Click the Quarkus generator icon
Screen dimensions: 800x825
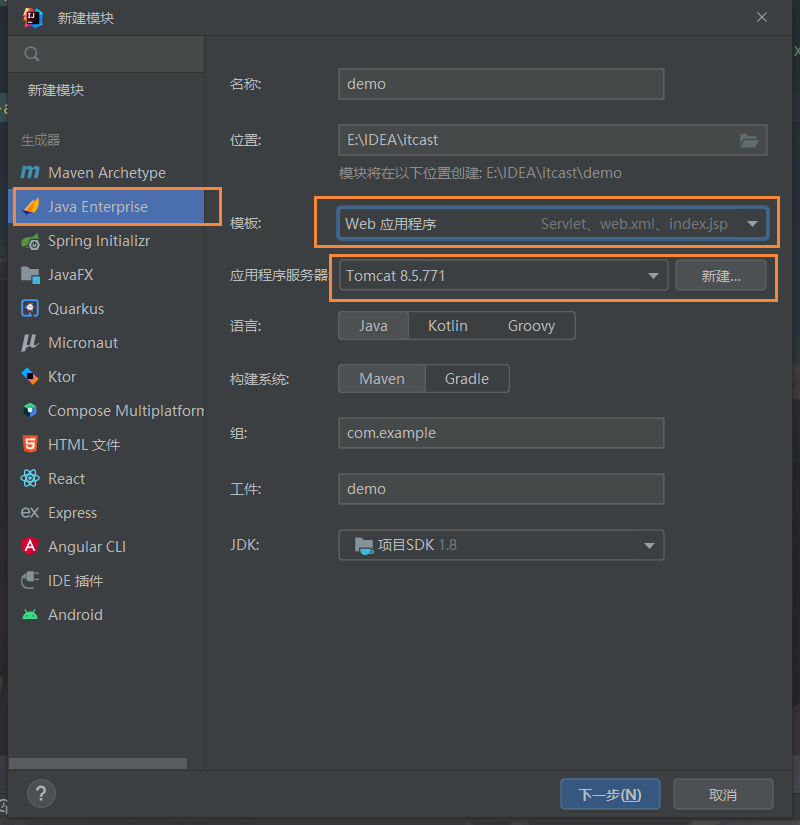point(30,309)
